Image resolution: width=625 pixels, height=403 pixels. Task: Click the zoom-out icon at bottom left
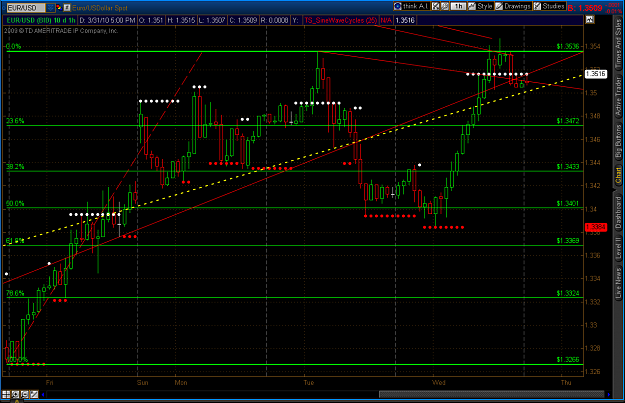(25, 395)
